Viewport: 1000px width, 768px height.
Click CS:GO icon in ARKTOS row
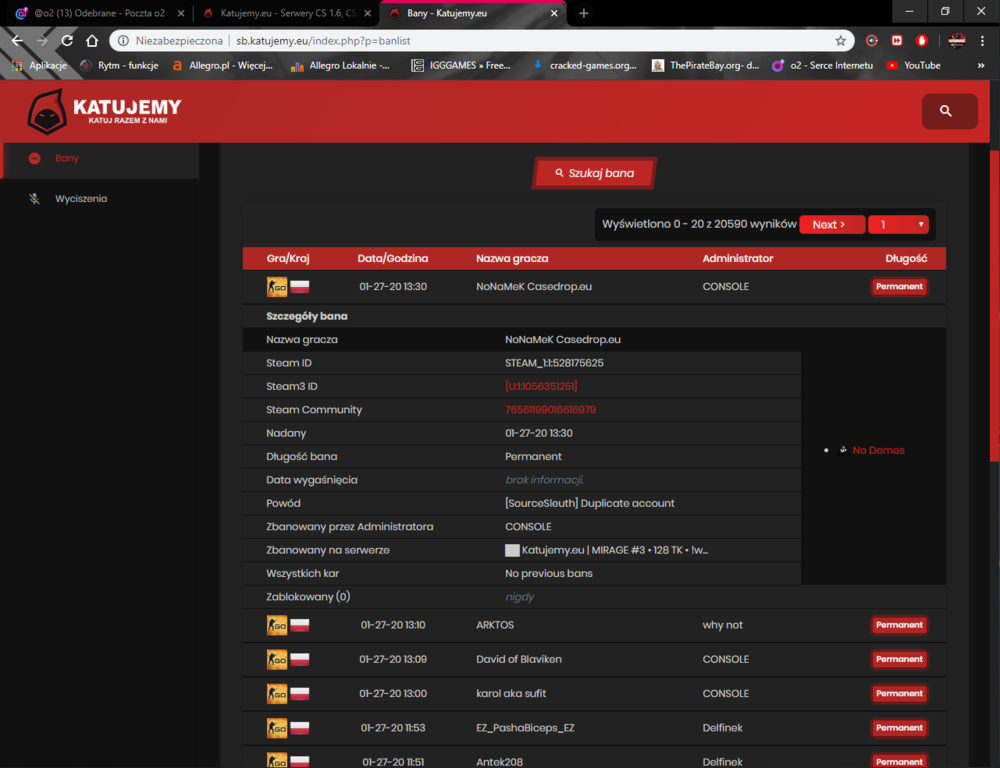pos(277,625)
